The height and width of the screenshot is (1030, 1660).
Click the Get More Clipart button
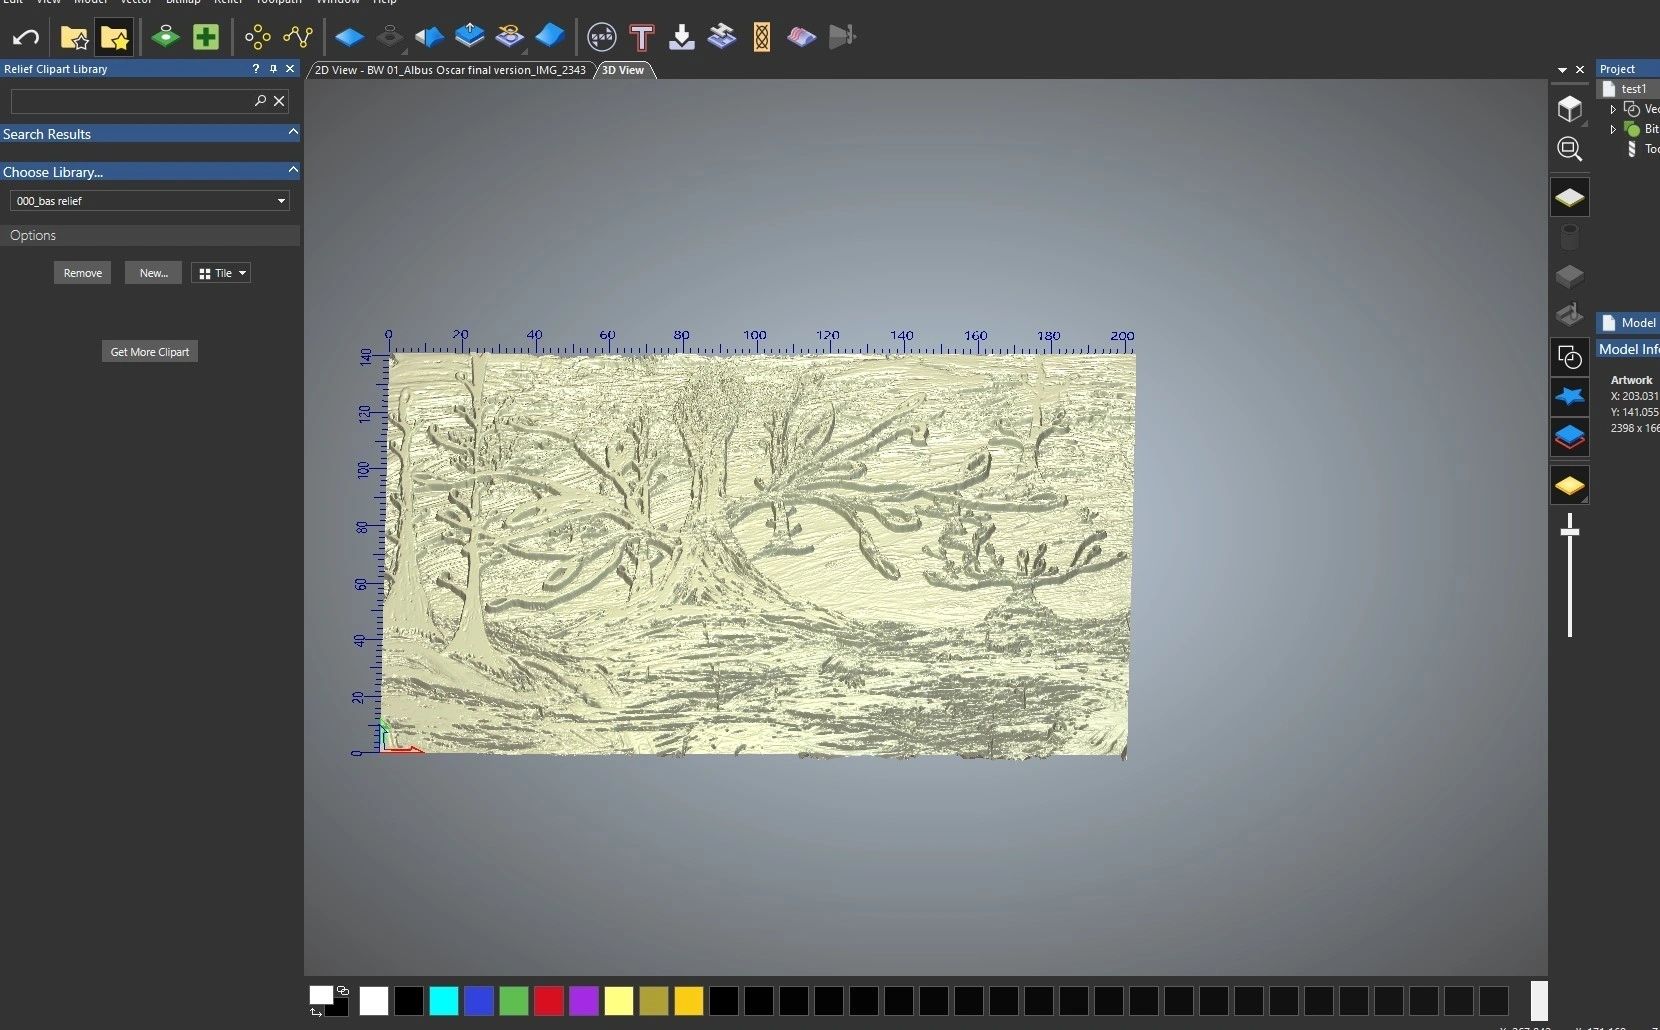(x=150, y=352)
